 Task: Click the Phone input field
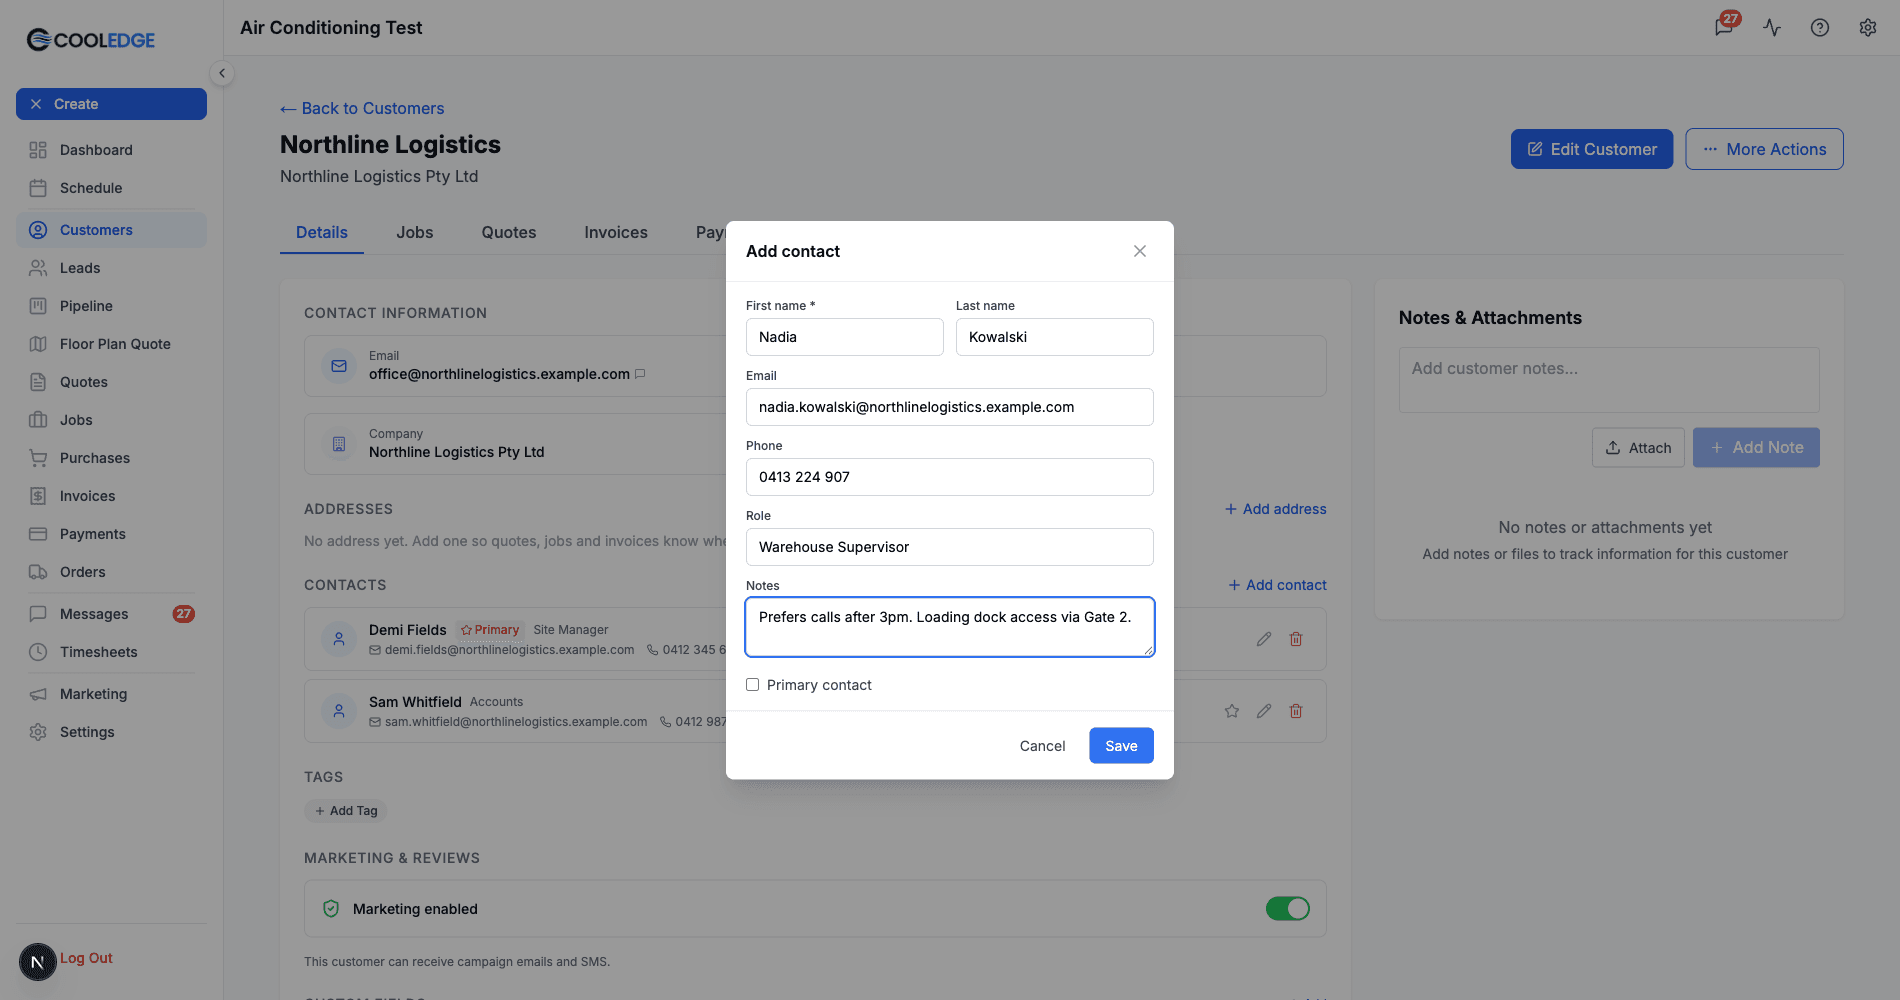(x=950, y=477)
